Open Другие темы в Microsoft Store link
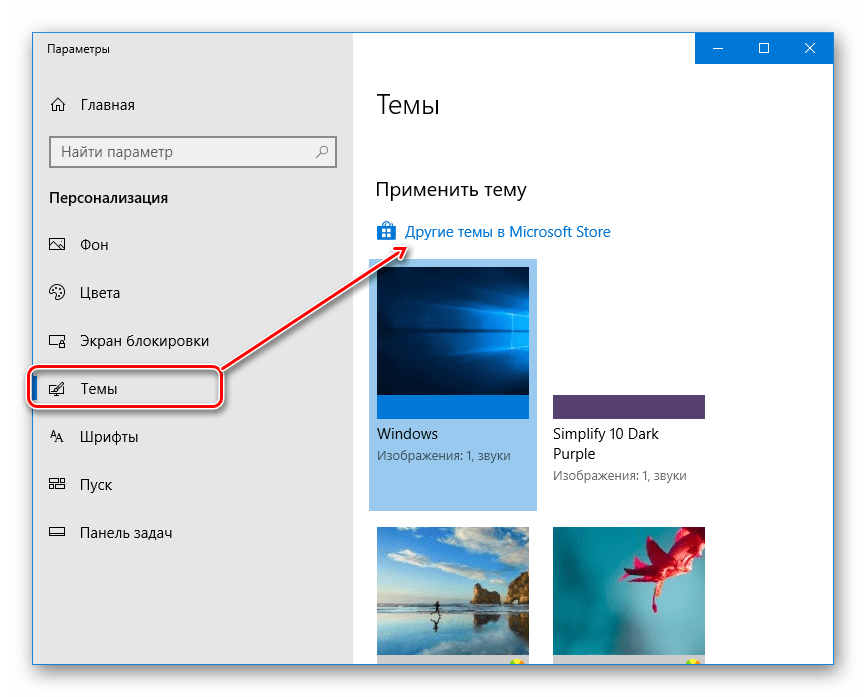This screenshot has width=866, height=697. 507,232
